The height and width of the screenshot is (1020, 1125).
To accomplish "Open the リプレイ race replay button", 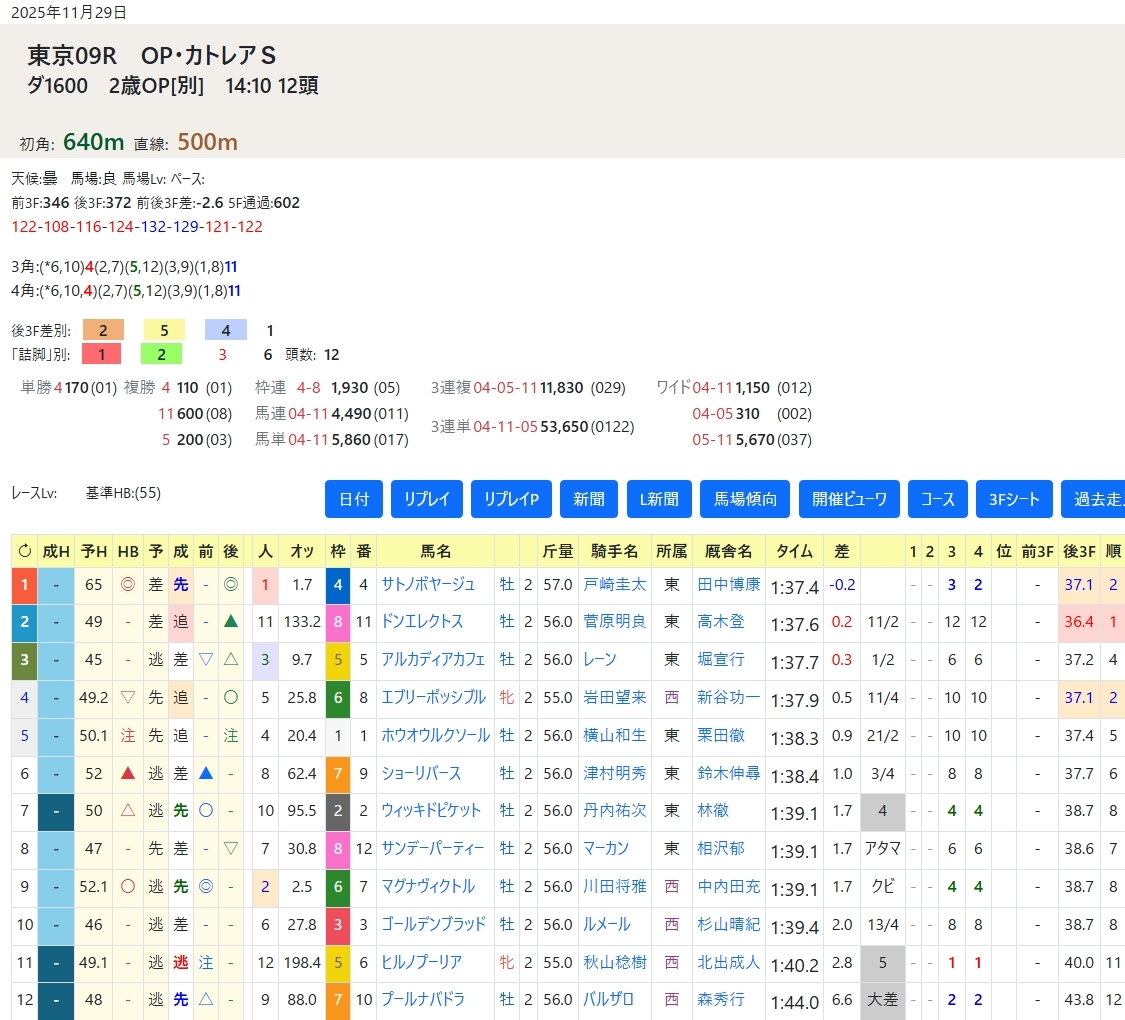I will (426, 499).
